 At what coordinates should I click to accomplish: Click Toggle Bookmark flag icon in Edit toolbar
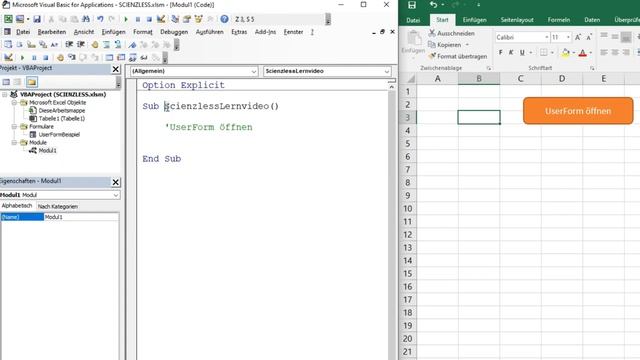[x=132, y=44]
